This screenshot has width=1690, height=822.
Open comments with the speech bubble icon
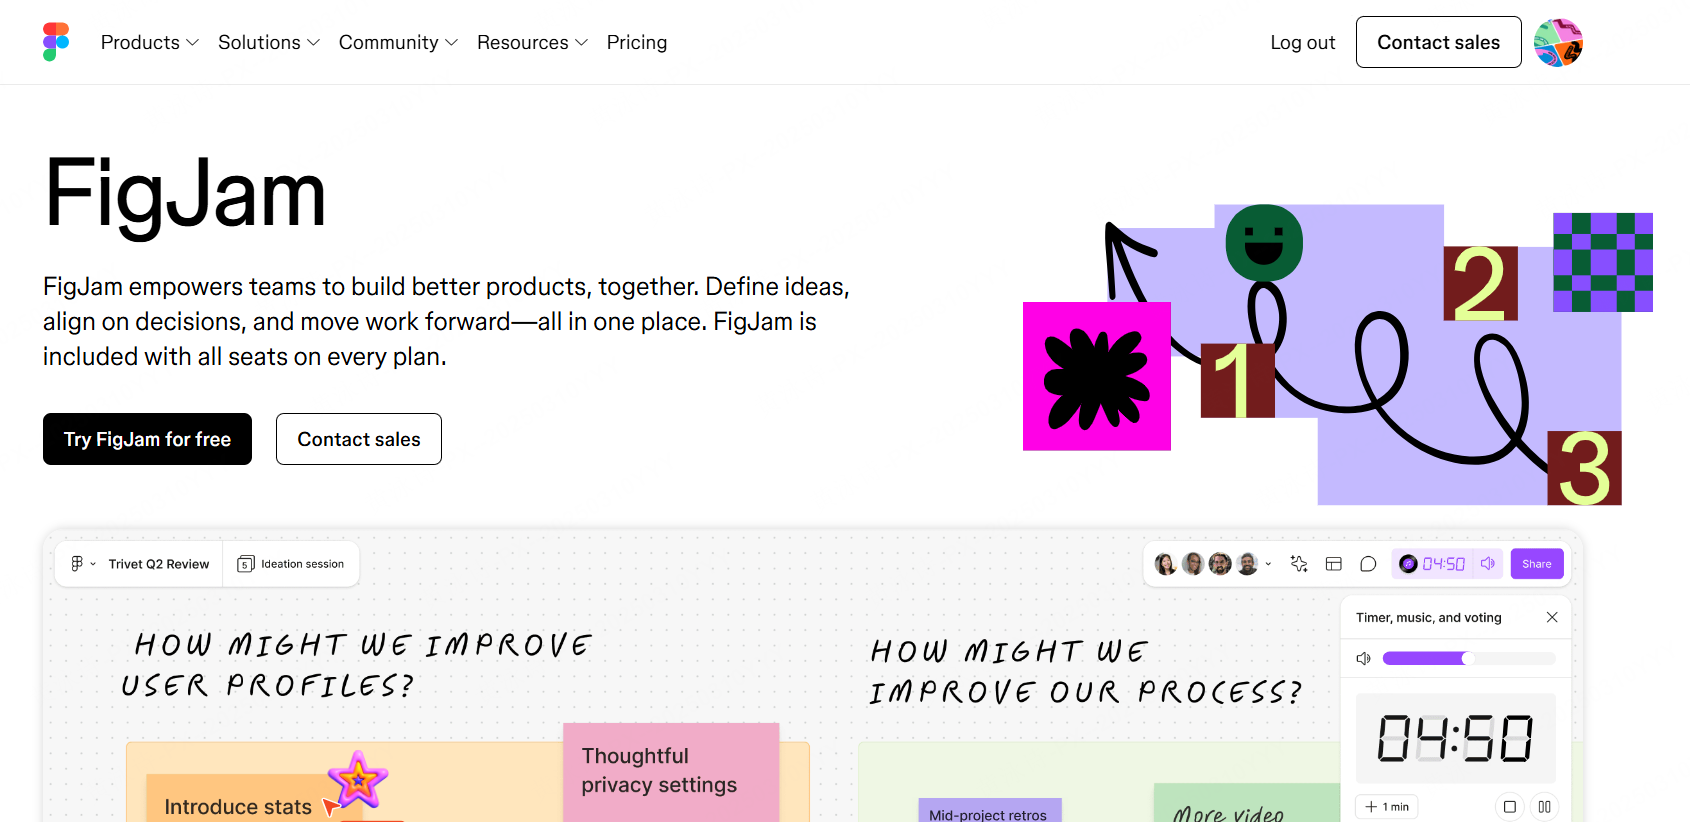click(x=1368, y=564)
